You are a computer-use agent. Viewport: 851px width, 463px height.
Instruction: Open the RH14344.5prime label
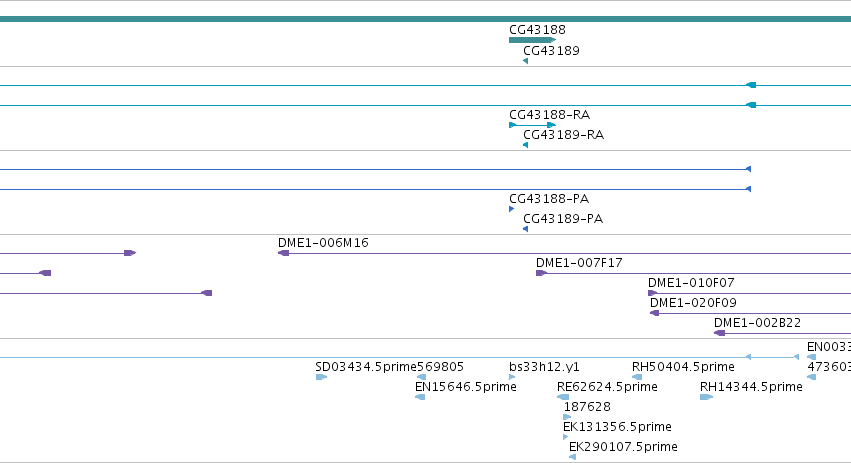tap(751, 387)
